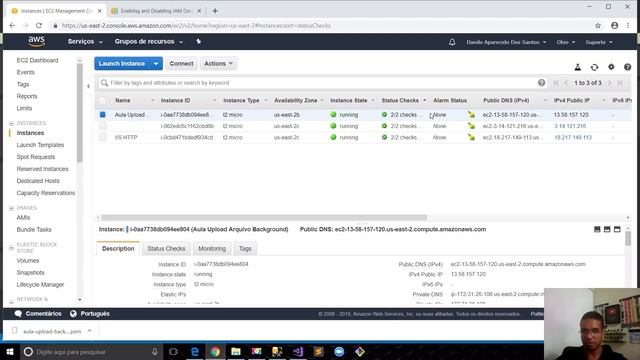
Task: Click the horizontal table scrollbar
Action: click(264, 218)
